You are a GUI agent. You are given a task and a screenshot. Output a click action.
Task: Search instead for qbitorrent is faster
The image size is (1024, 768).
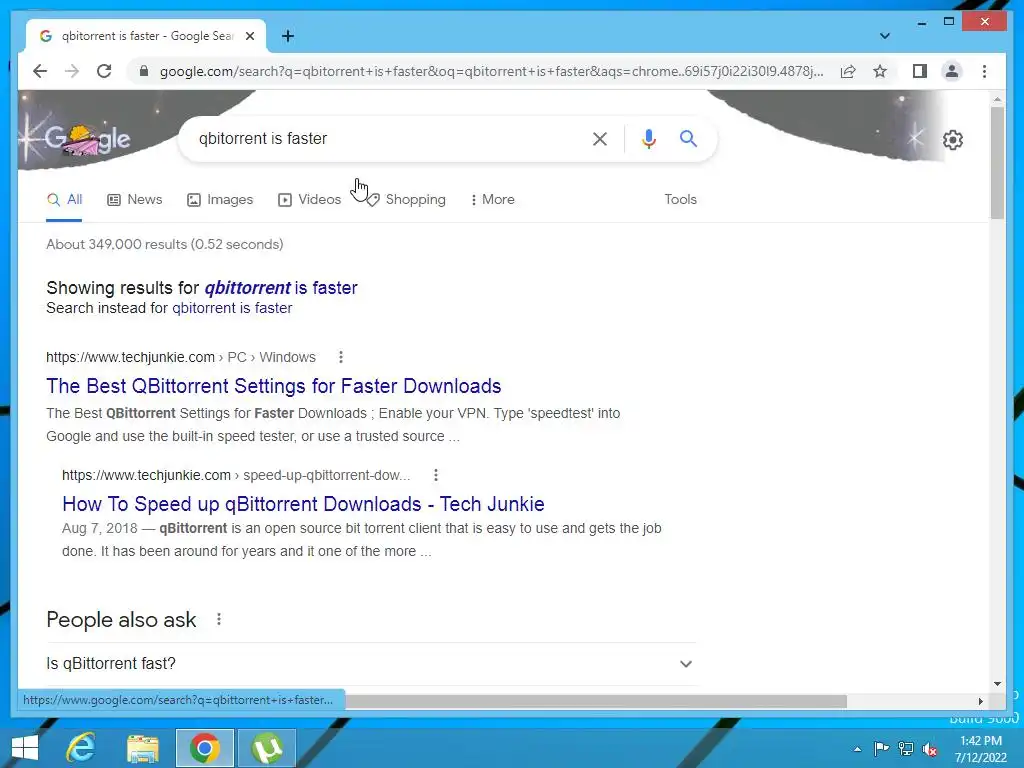pos(232,308)
